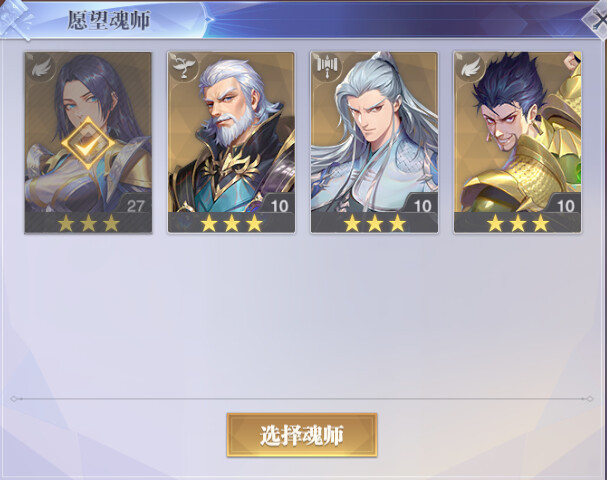Image resolution: width=607 pixels, height=480 pixels.
Task: Click the three stars under golden-armored man
Action: [x=518, y=224]
